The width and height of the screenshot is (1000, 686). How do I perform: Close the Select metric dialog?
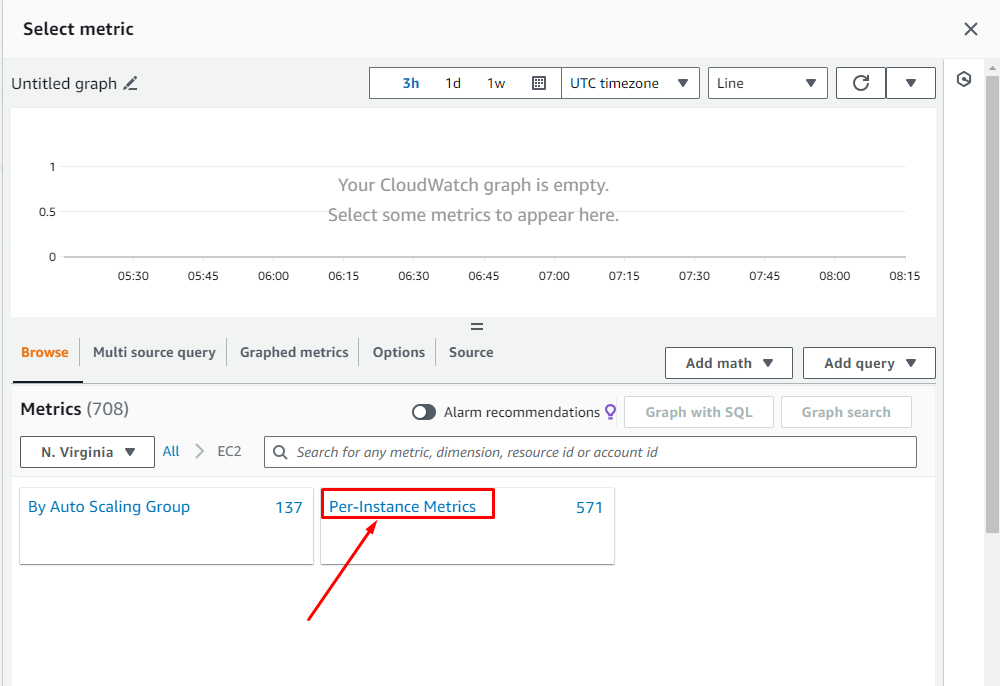point(971,29)
